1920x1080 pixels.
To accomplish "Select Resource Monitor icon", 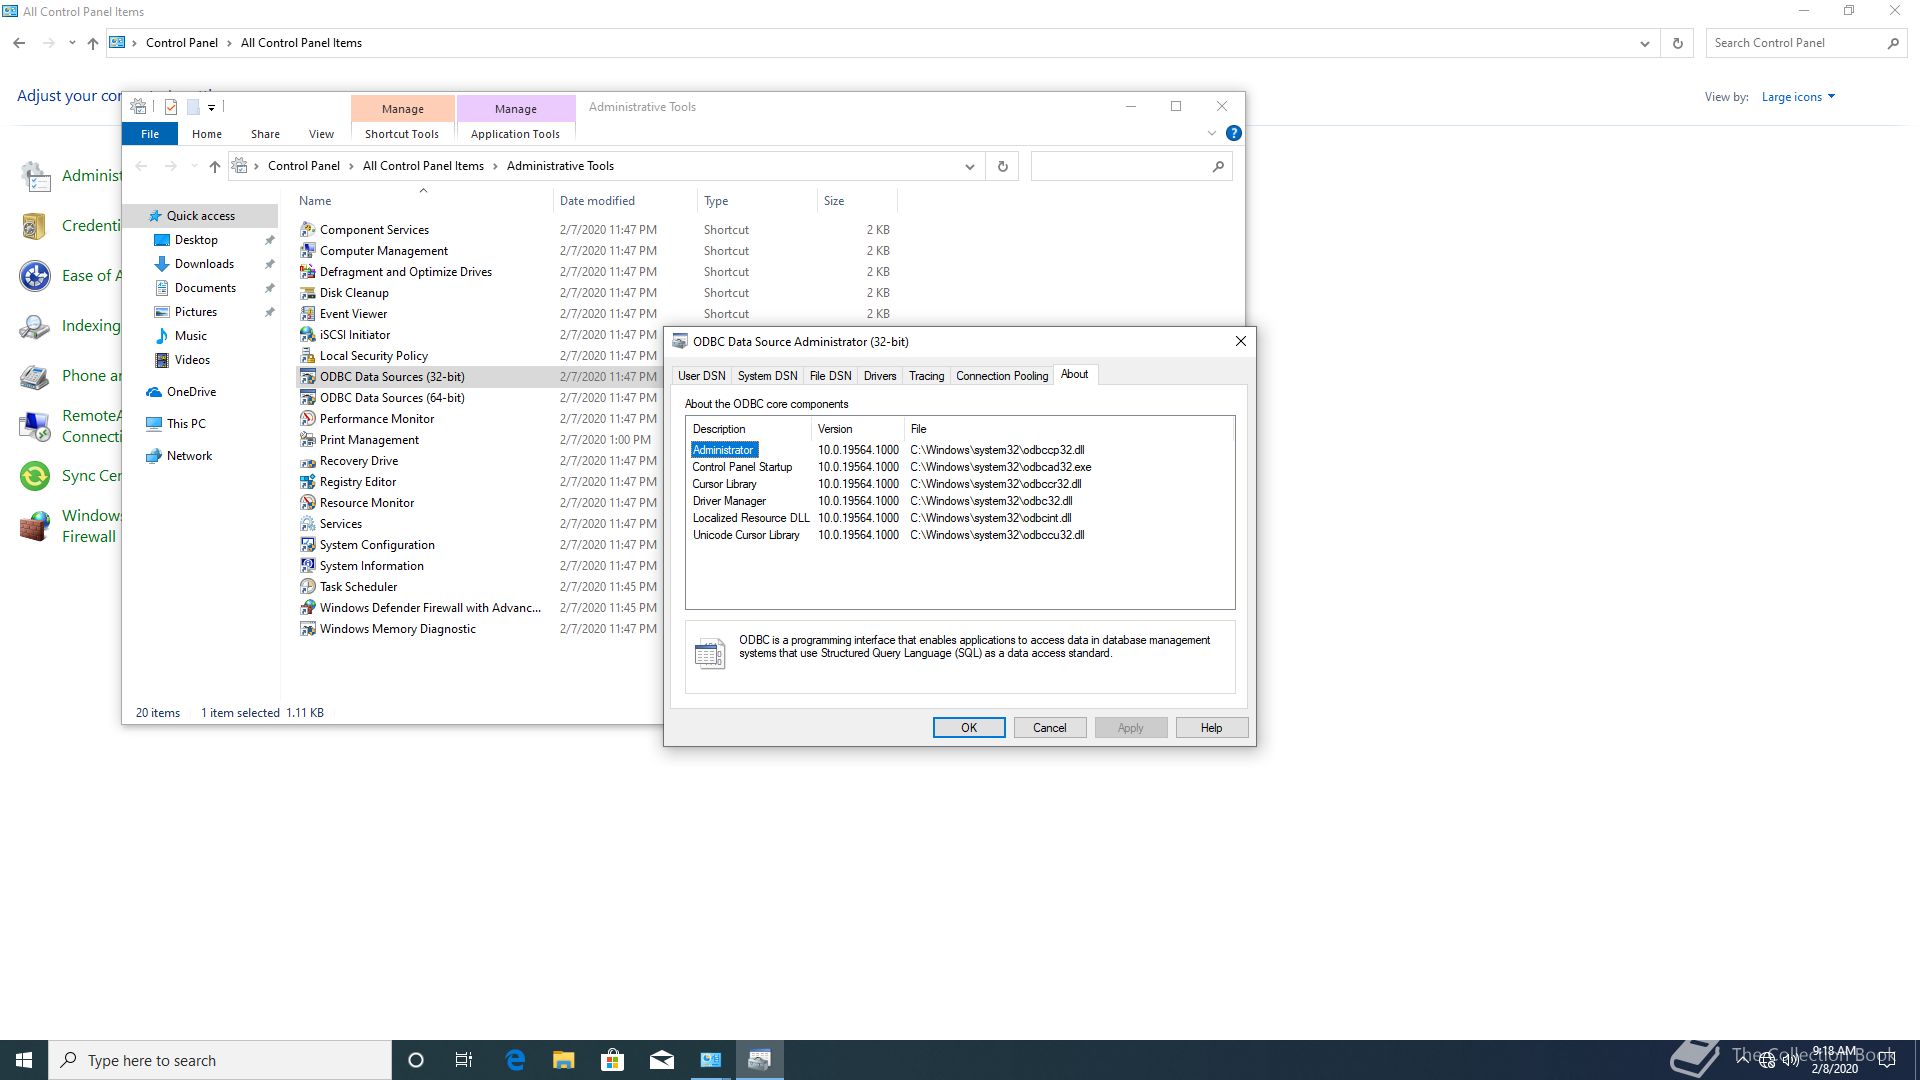I will (x=308, y=503).
